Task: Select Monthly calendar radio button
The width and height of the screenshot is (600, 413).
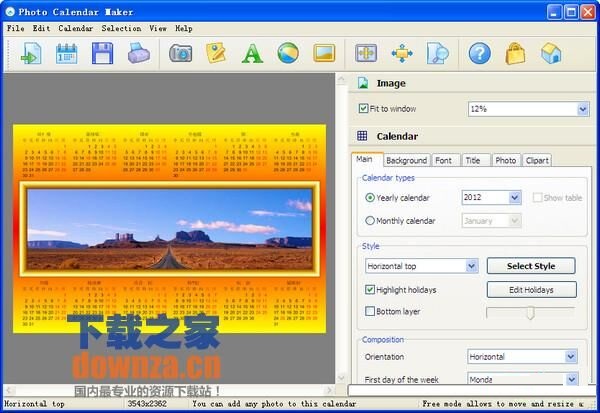Action: coord(370,221)
